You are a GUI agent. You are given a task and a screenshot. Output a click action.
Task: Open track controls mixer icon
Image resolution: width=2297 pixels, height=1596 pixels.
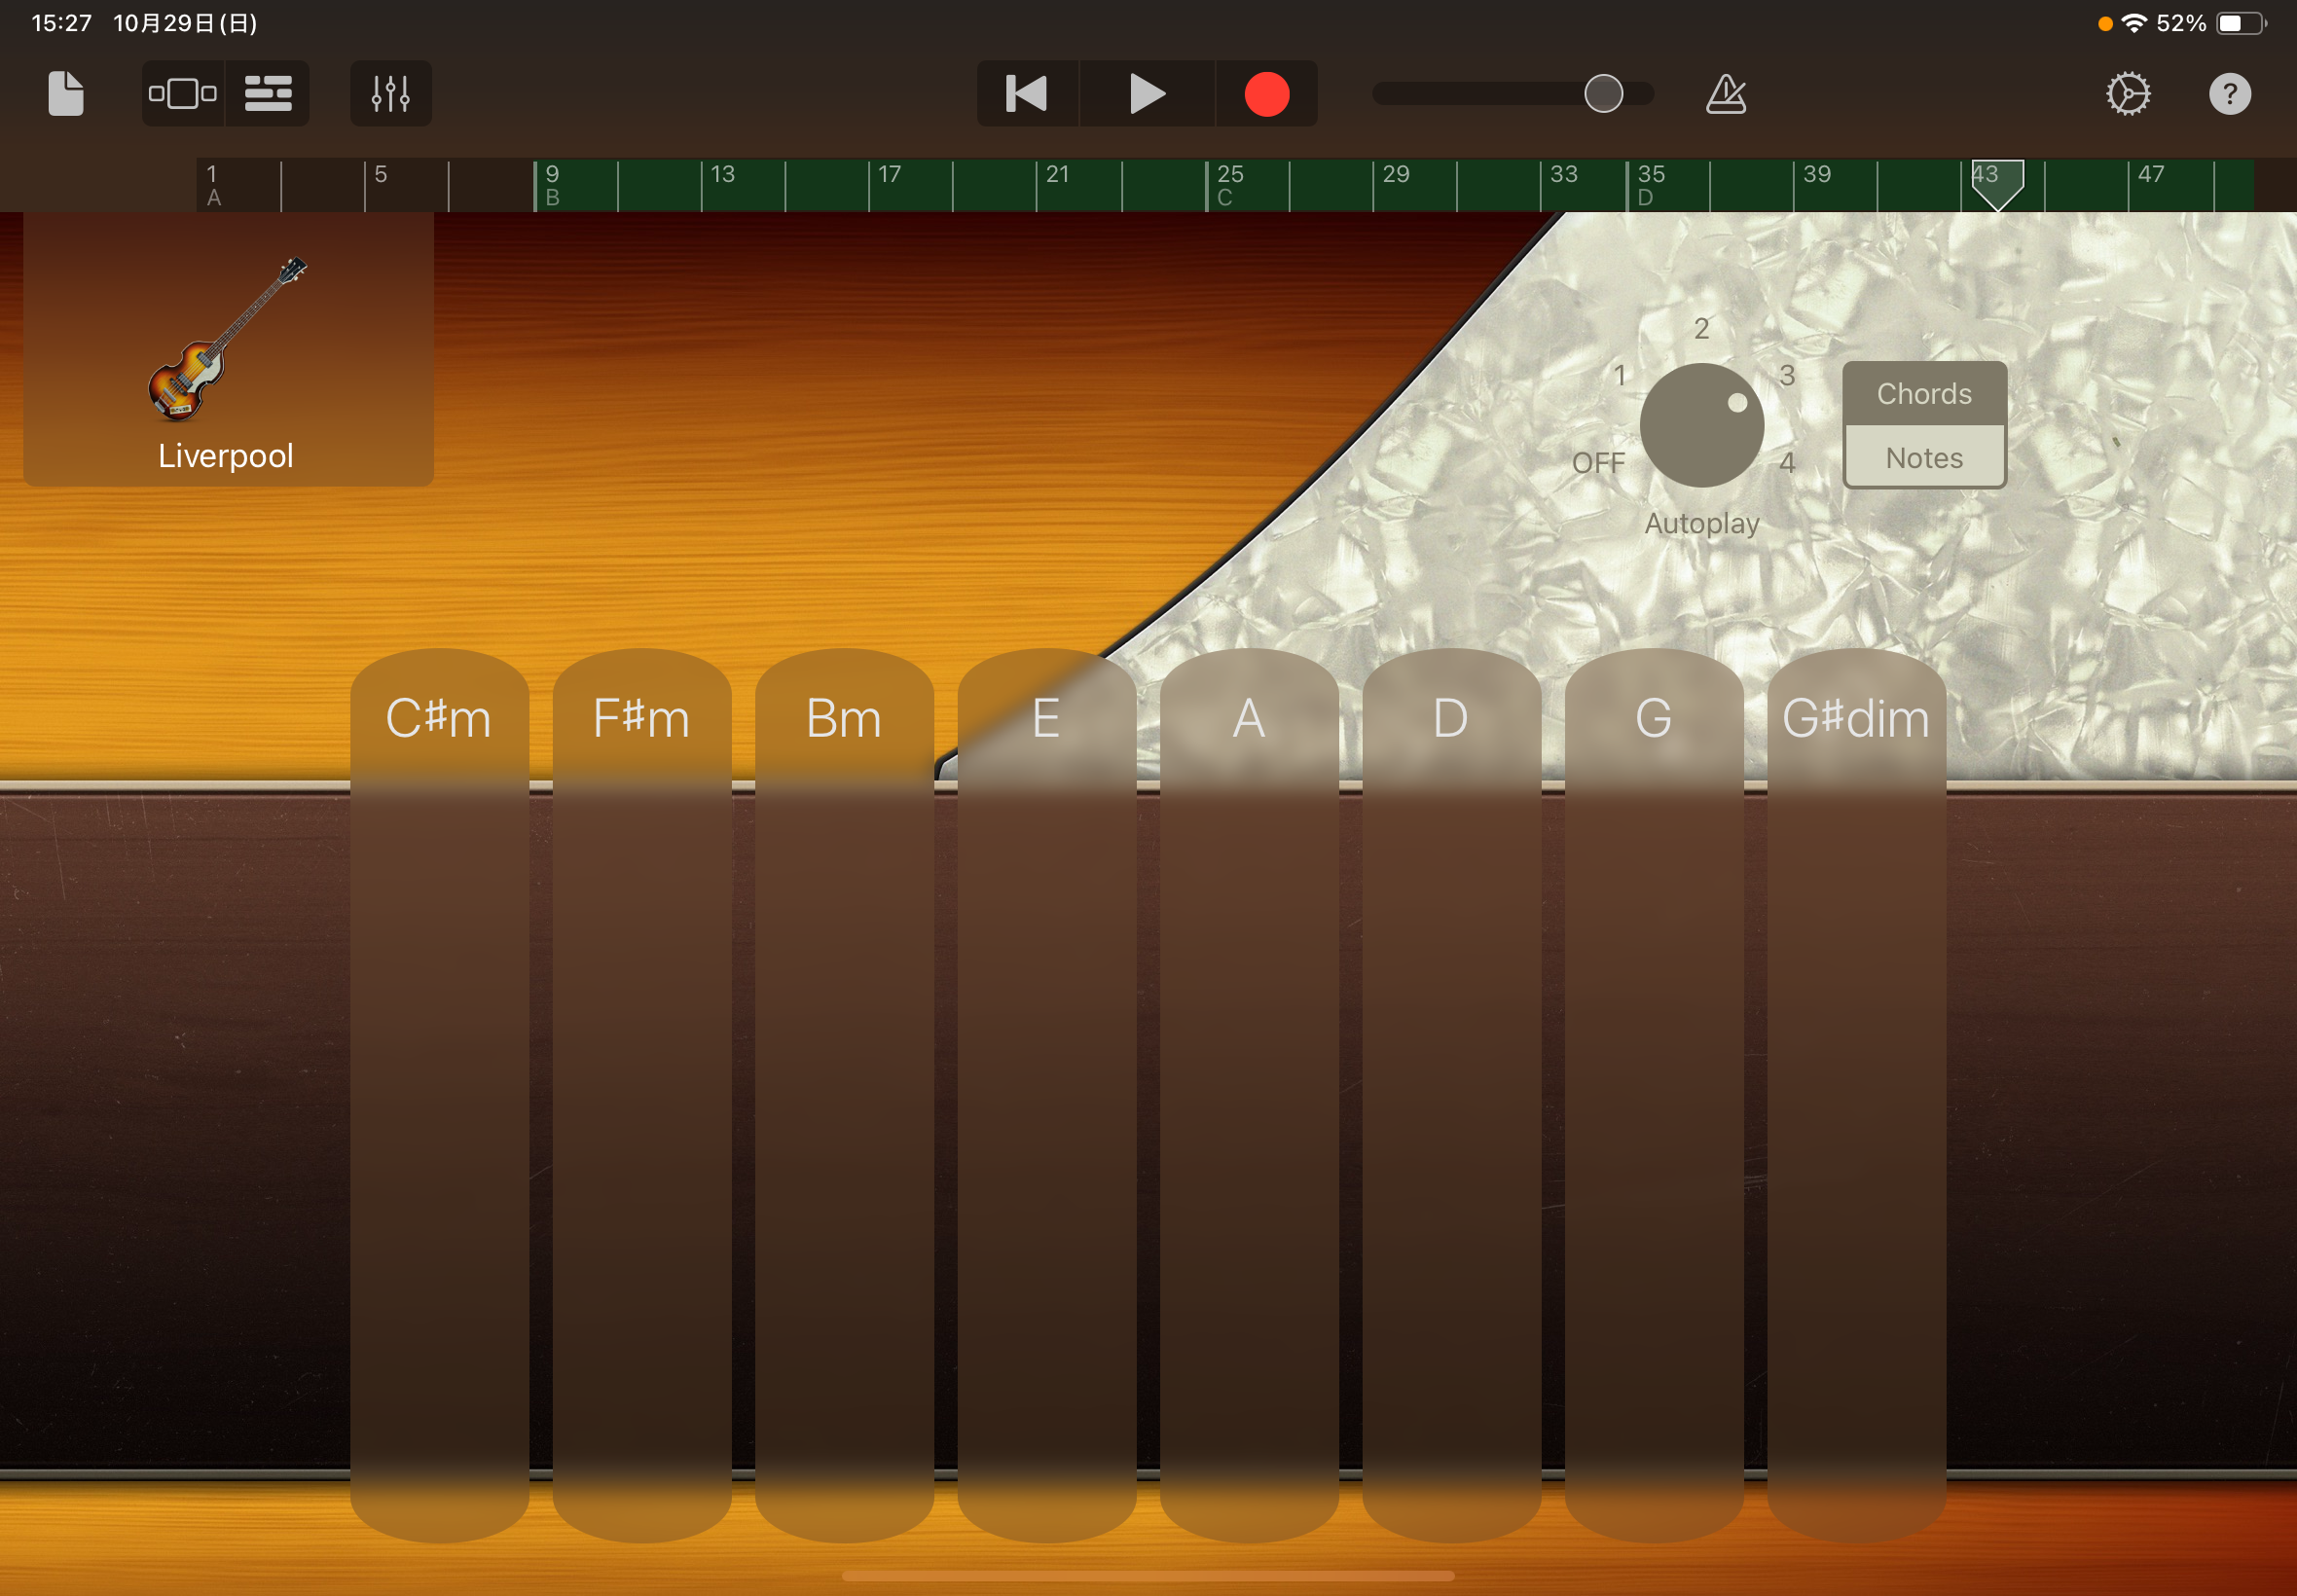click(390, 94)
